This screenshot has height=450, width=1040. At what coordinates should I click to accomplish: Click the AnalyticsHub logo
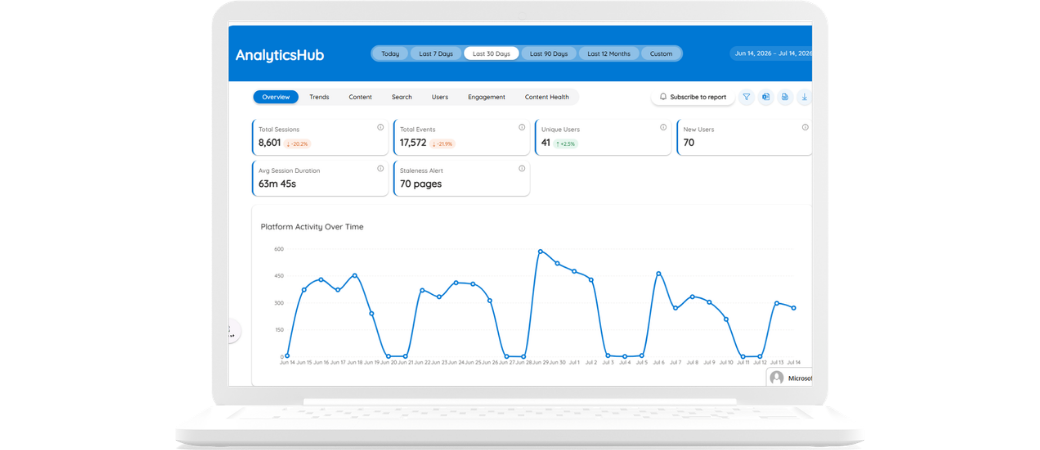coord(280,55)
